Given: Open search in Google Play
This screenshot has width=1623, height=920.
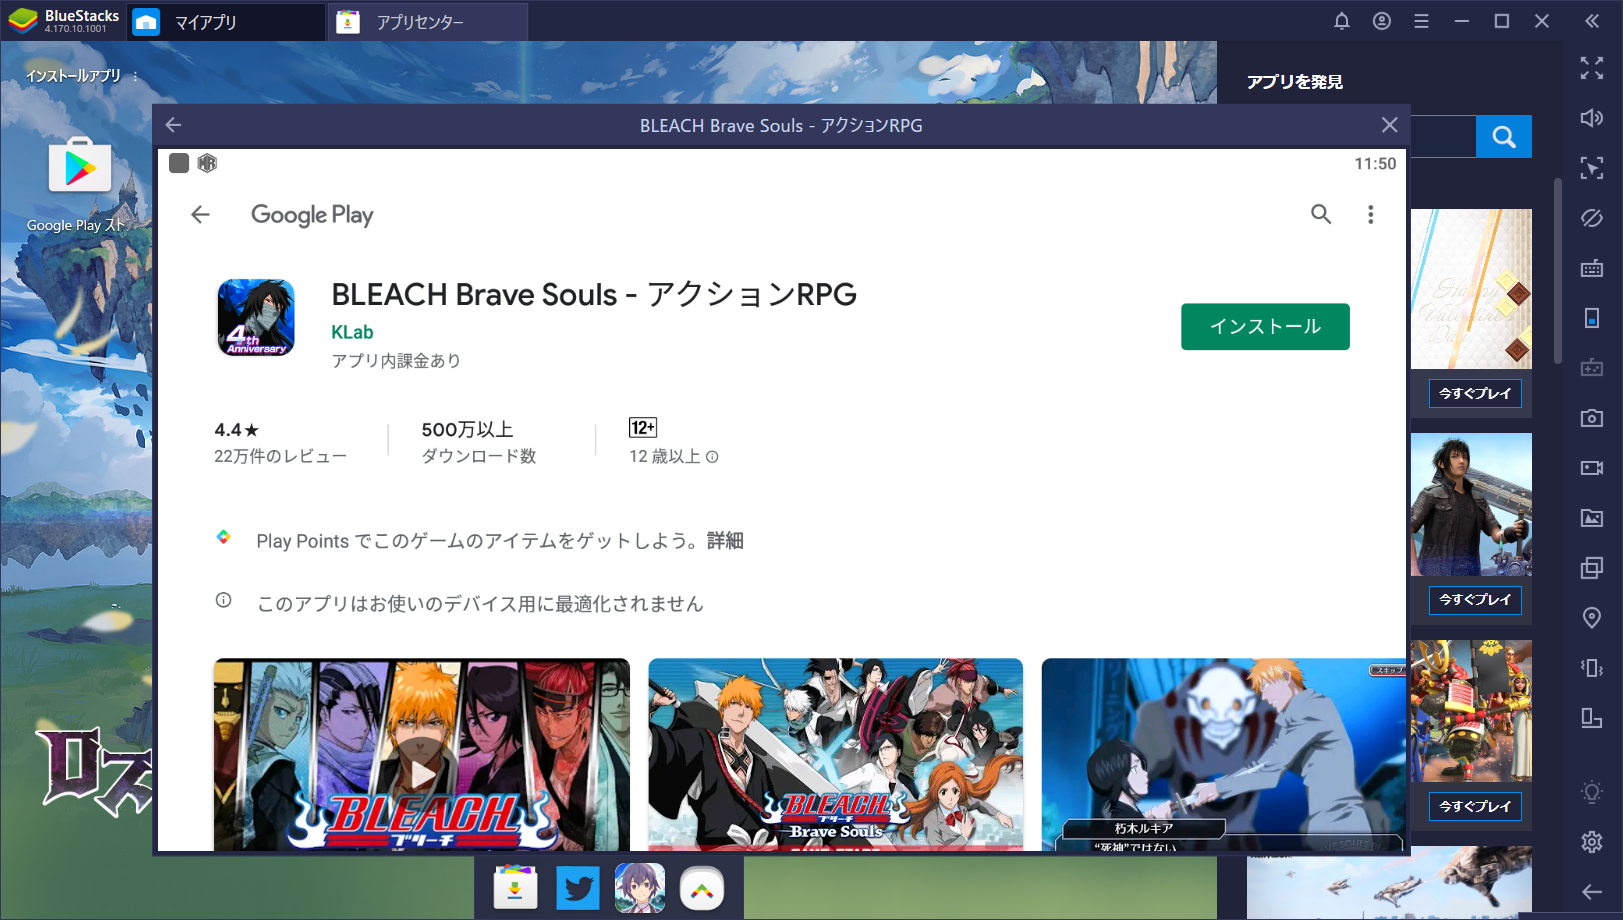Looking at the screenshot, I should pos(1321,214).
